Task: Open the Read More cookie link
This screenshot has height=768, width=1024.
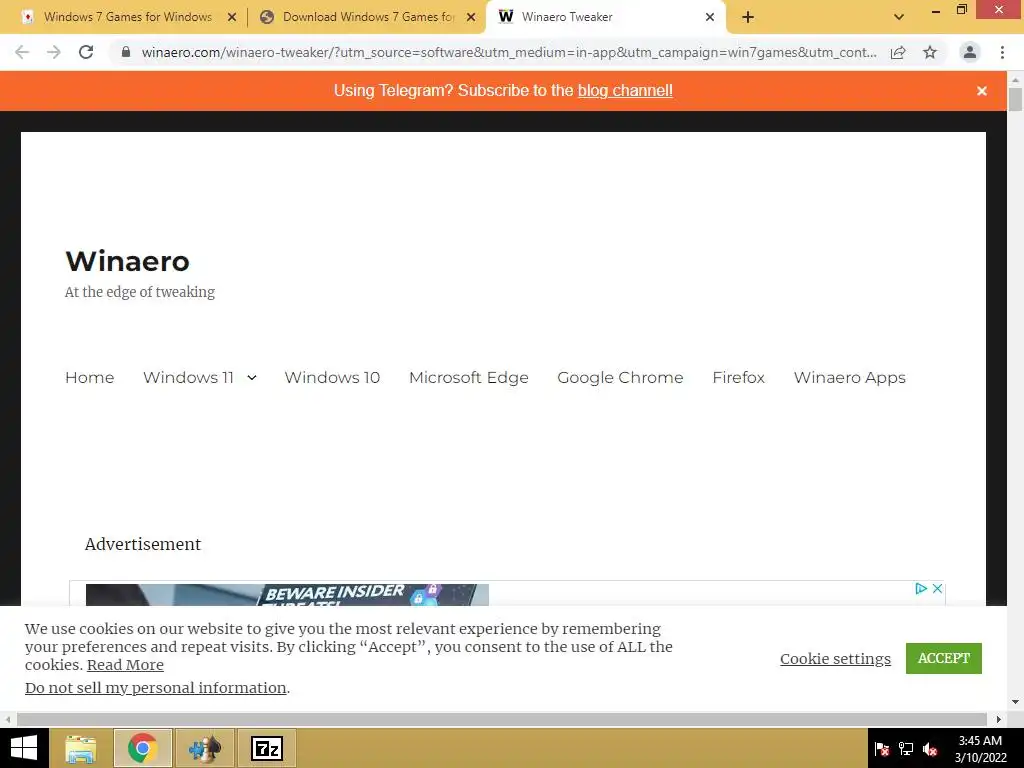Action: coord(125,665)
